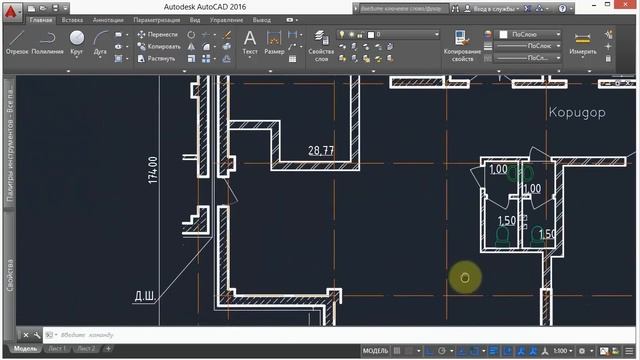
Task: Click the Offset tool icon
Action: [227, 59]
